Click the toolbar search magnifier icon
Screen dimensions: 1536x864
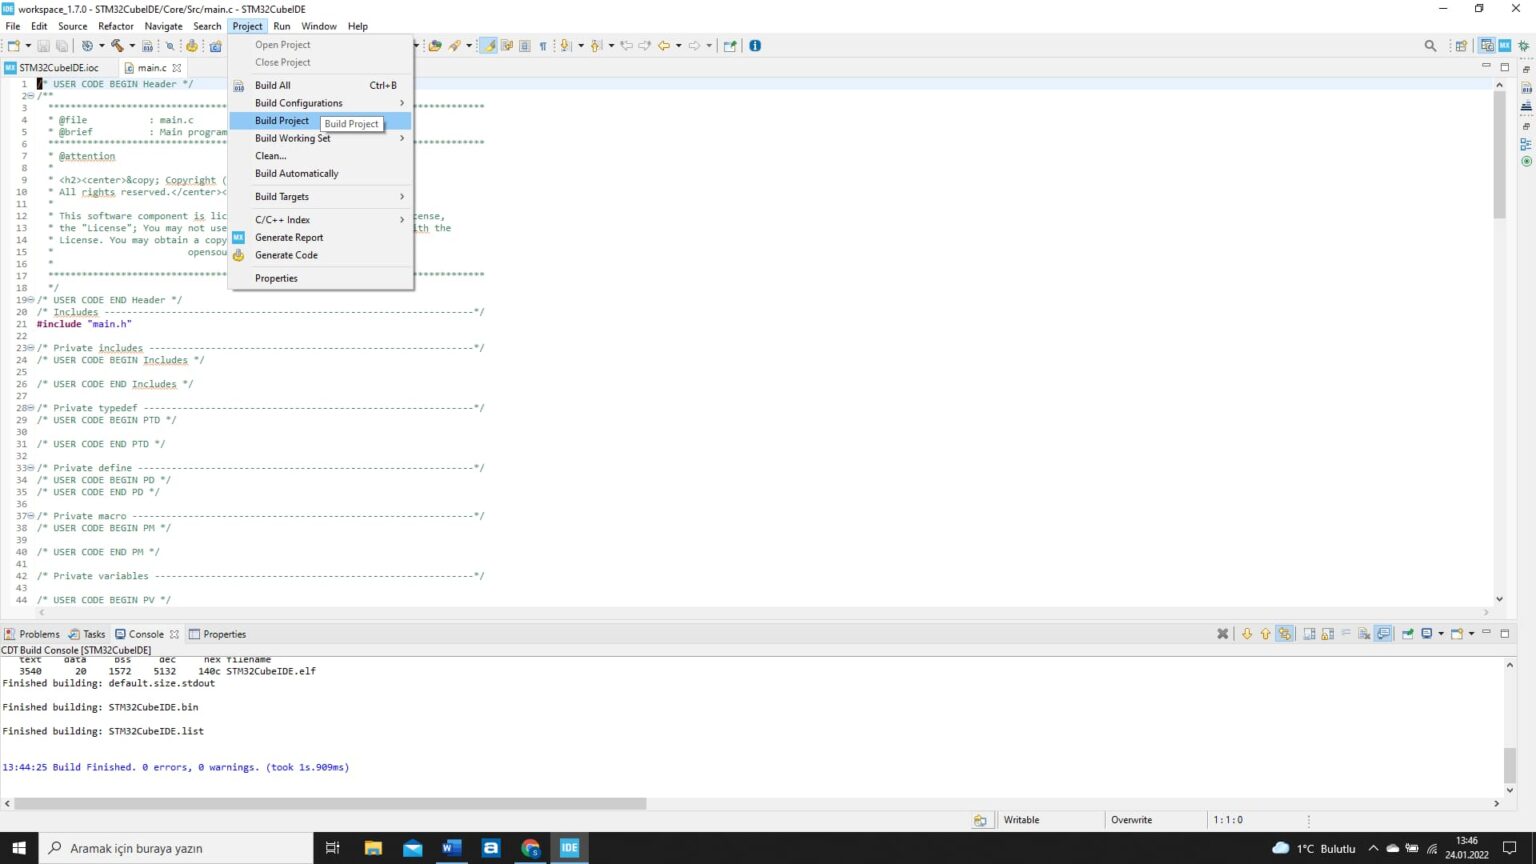click(x=1430, y=46)
